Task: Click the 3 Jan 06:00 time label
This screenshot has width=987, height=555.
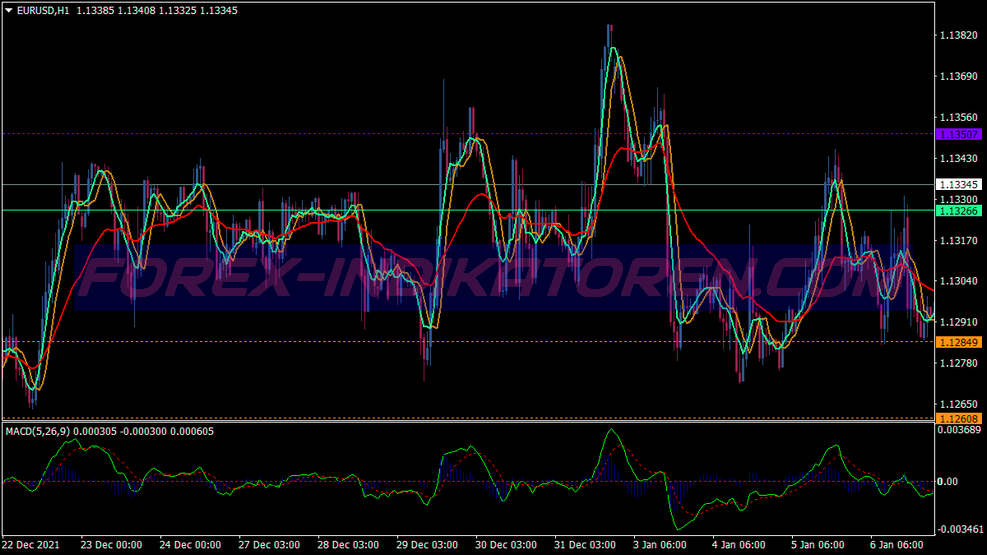Action: click(x=660, y=545)
